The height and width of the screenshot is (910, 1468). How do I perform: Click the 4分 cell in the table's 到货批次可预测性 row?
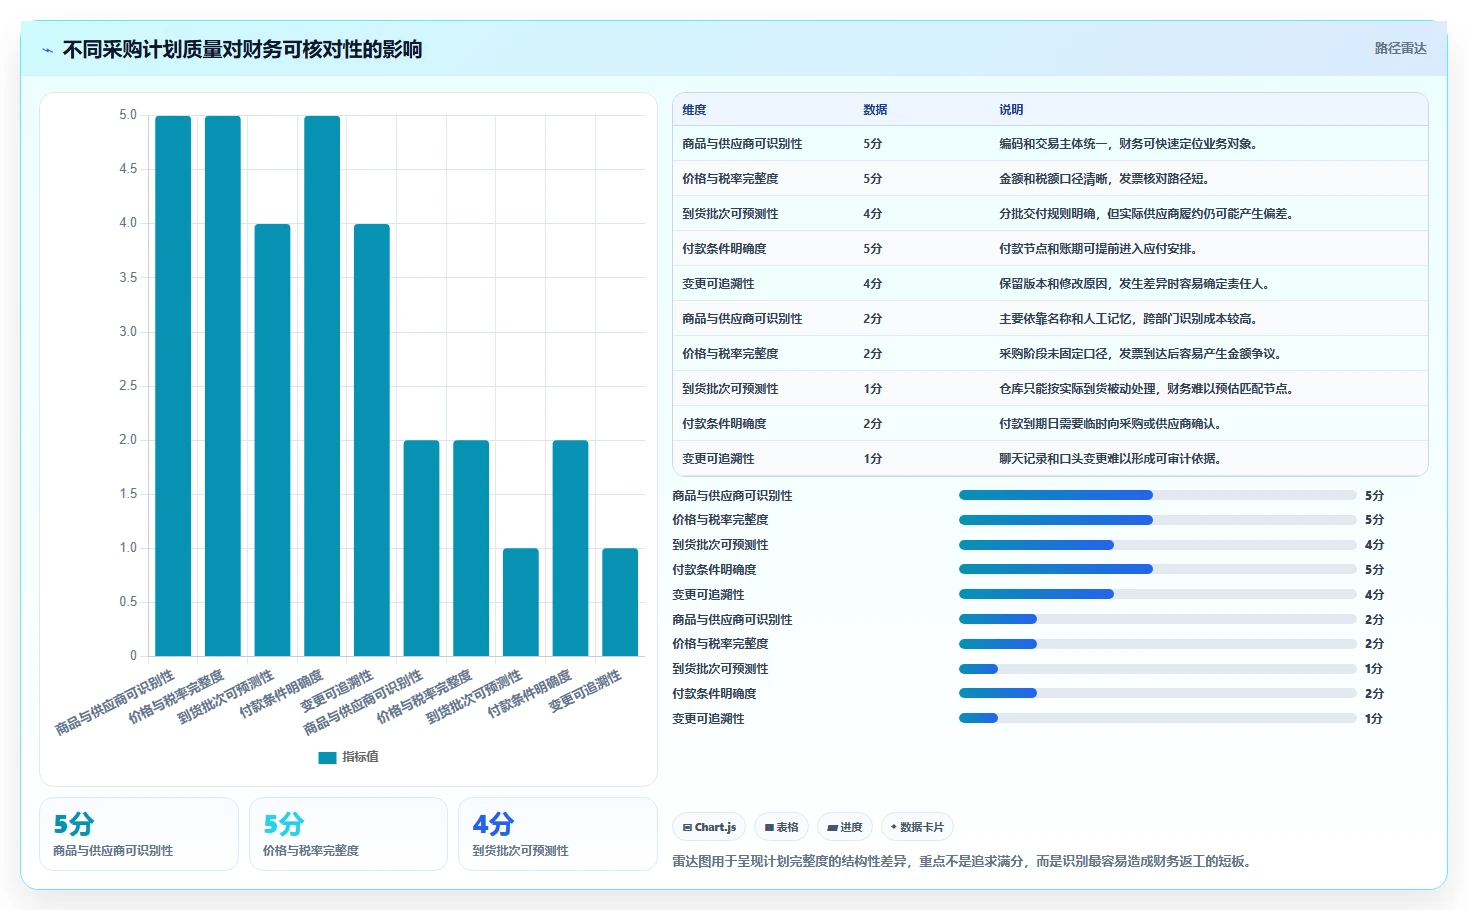(x=872, y=214)
